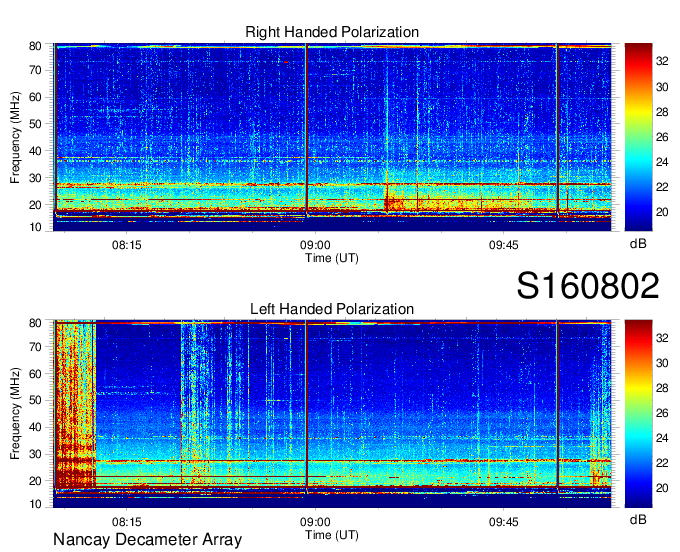Select the S160802 identifier label
This screenshot has height=552, width=680.
[x=588, y=286]
